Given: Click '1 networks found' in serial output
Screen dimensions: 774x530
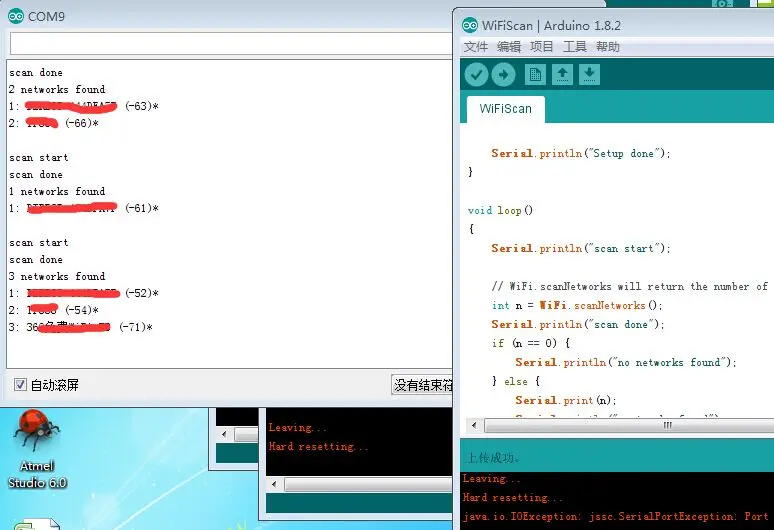Looking at the screenshot, I should tap(57, 191).
